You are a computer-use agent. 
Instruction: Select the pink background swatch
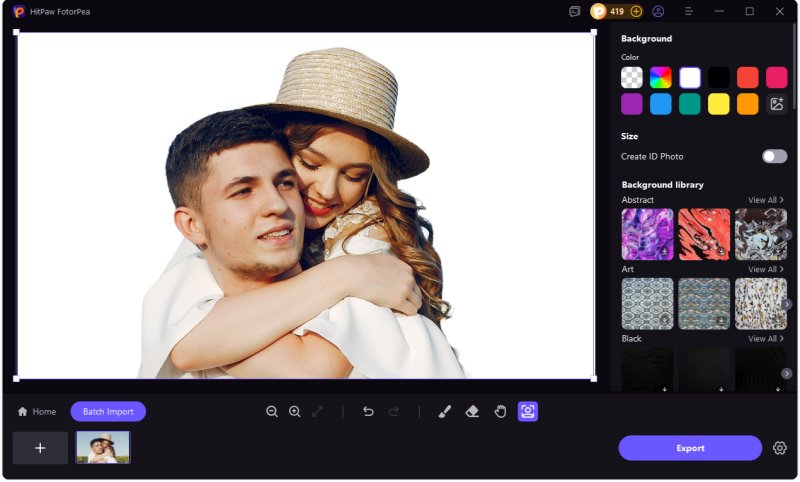point(777,78)
